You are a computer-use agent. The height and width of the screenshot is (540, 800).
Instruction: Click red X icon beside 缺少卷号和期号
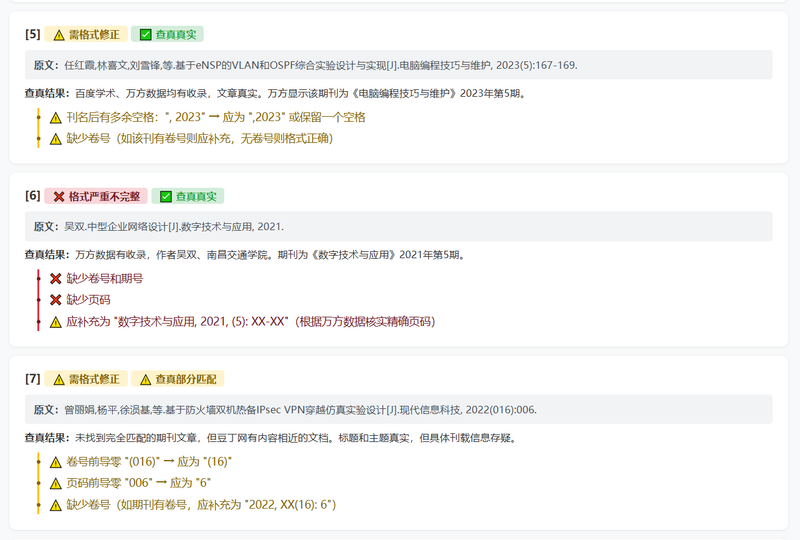[56, 279]
